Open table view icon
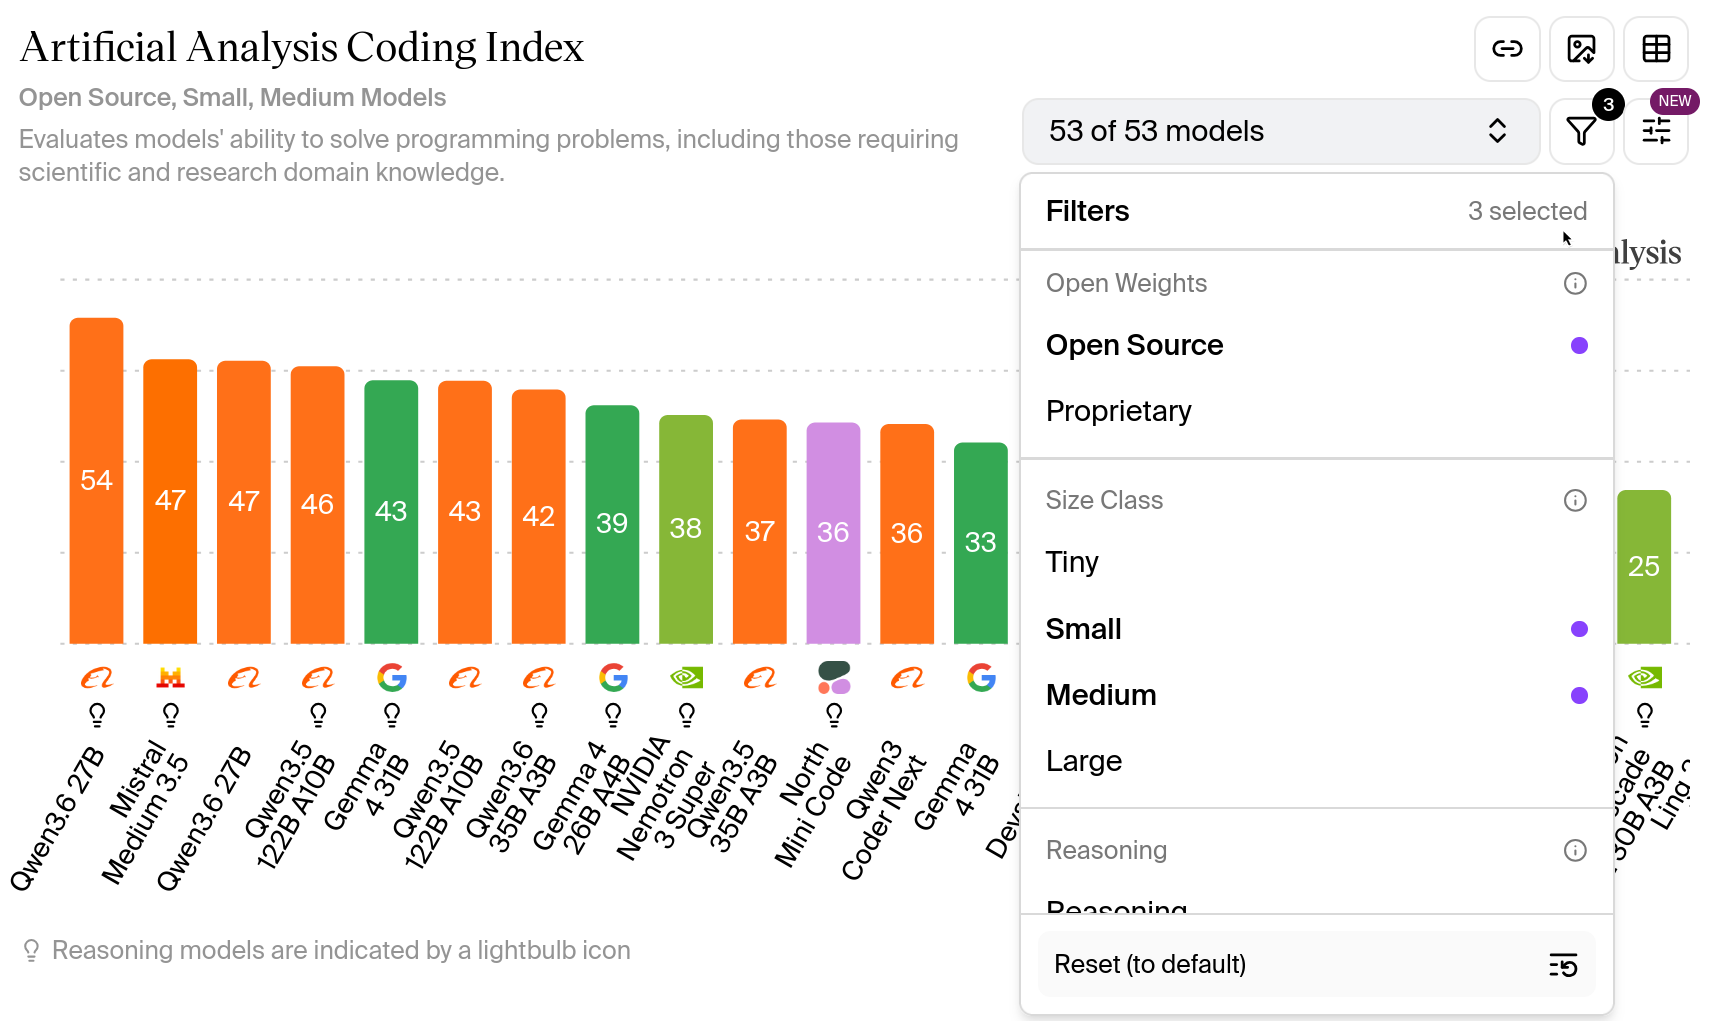The height and width of the screenshot is (1021, 1725). (1656, 49)
